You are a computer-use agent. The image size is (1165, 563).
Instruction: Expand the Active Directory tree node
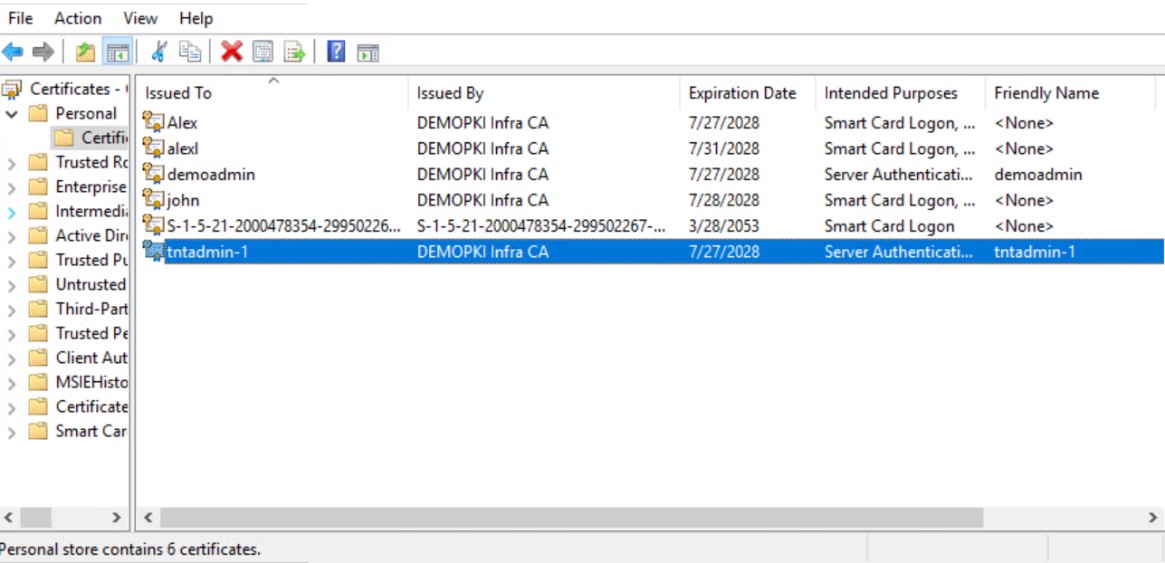[11, 237]
